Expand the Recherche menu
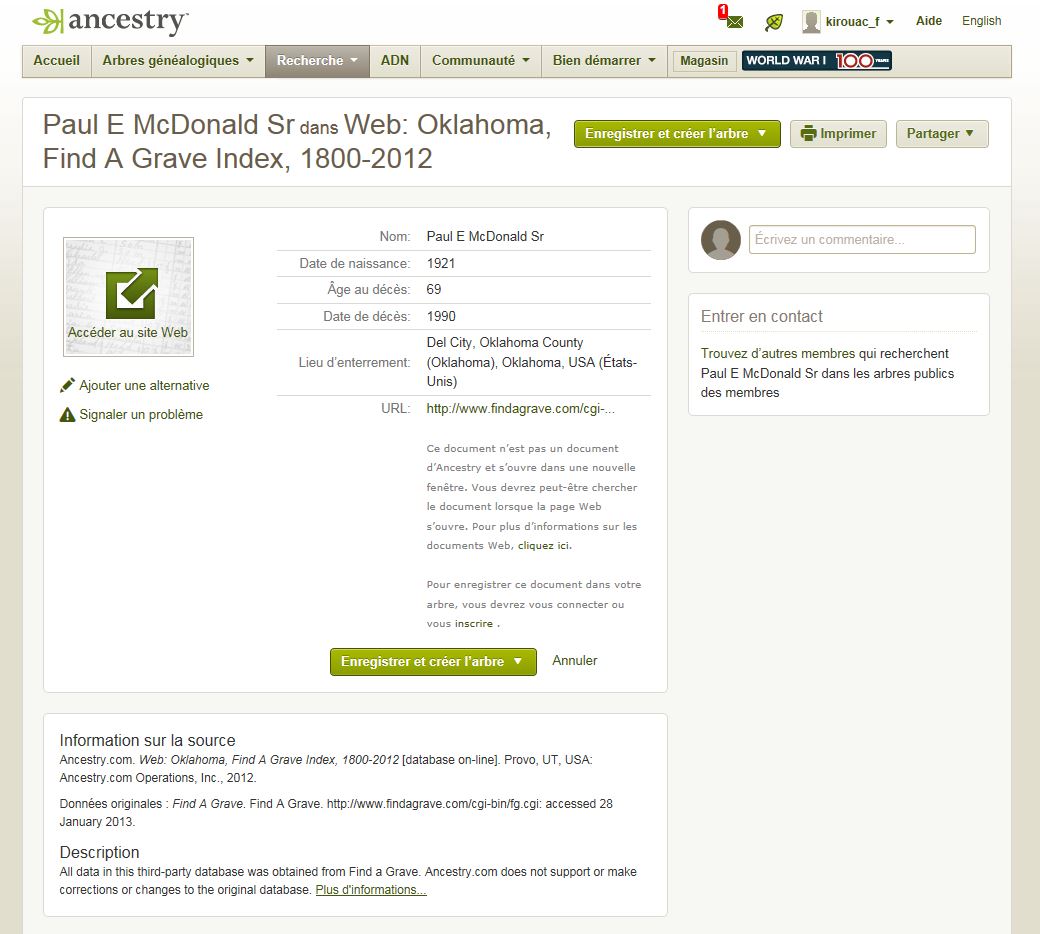This screenshot has width=1040, height=934. (317, 60)
